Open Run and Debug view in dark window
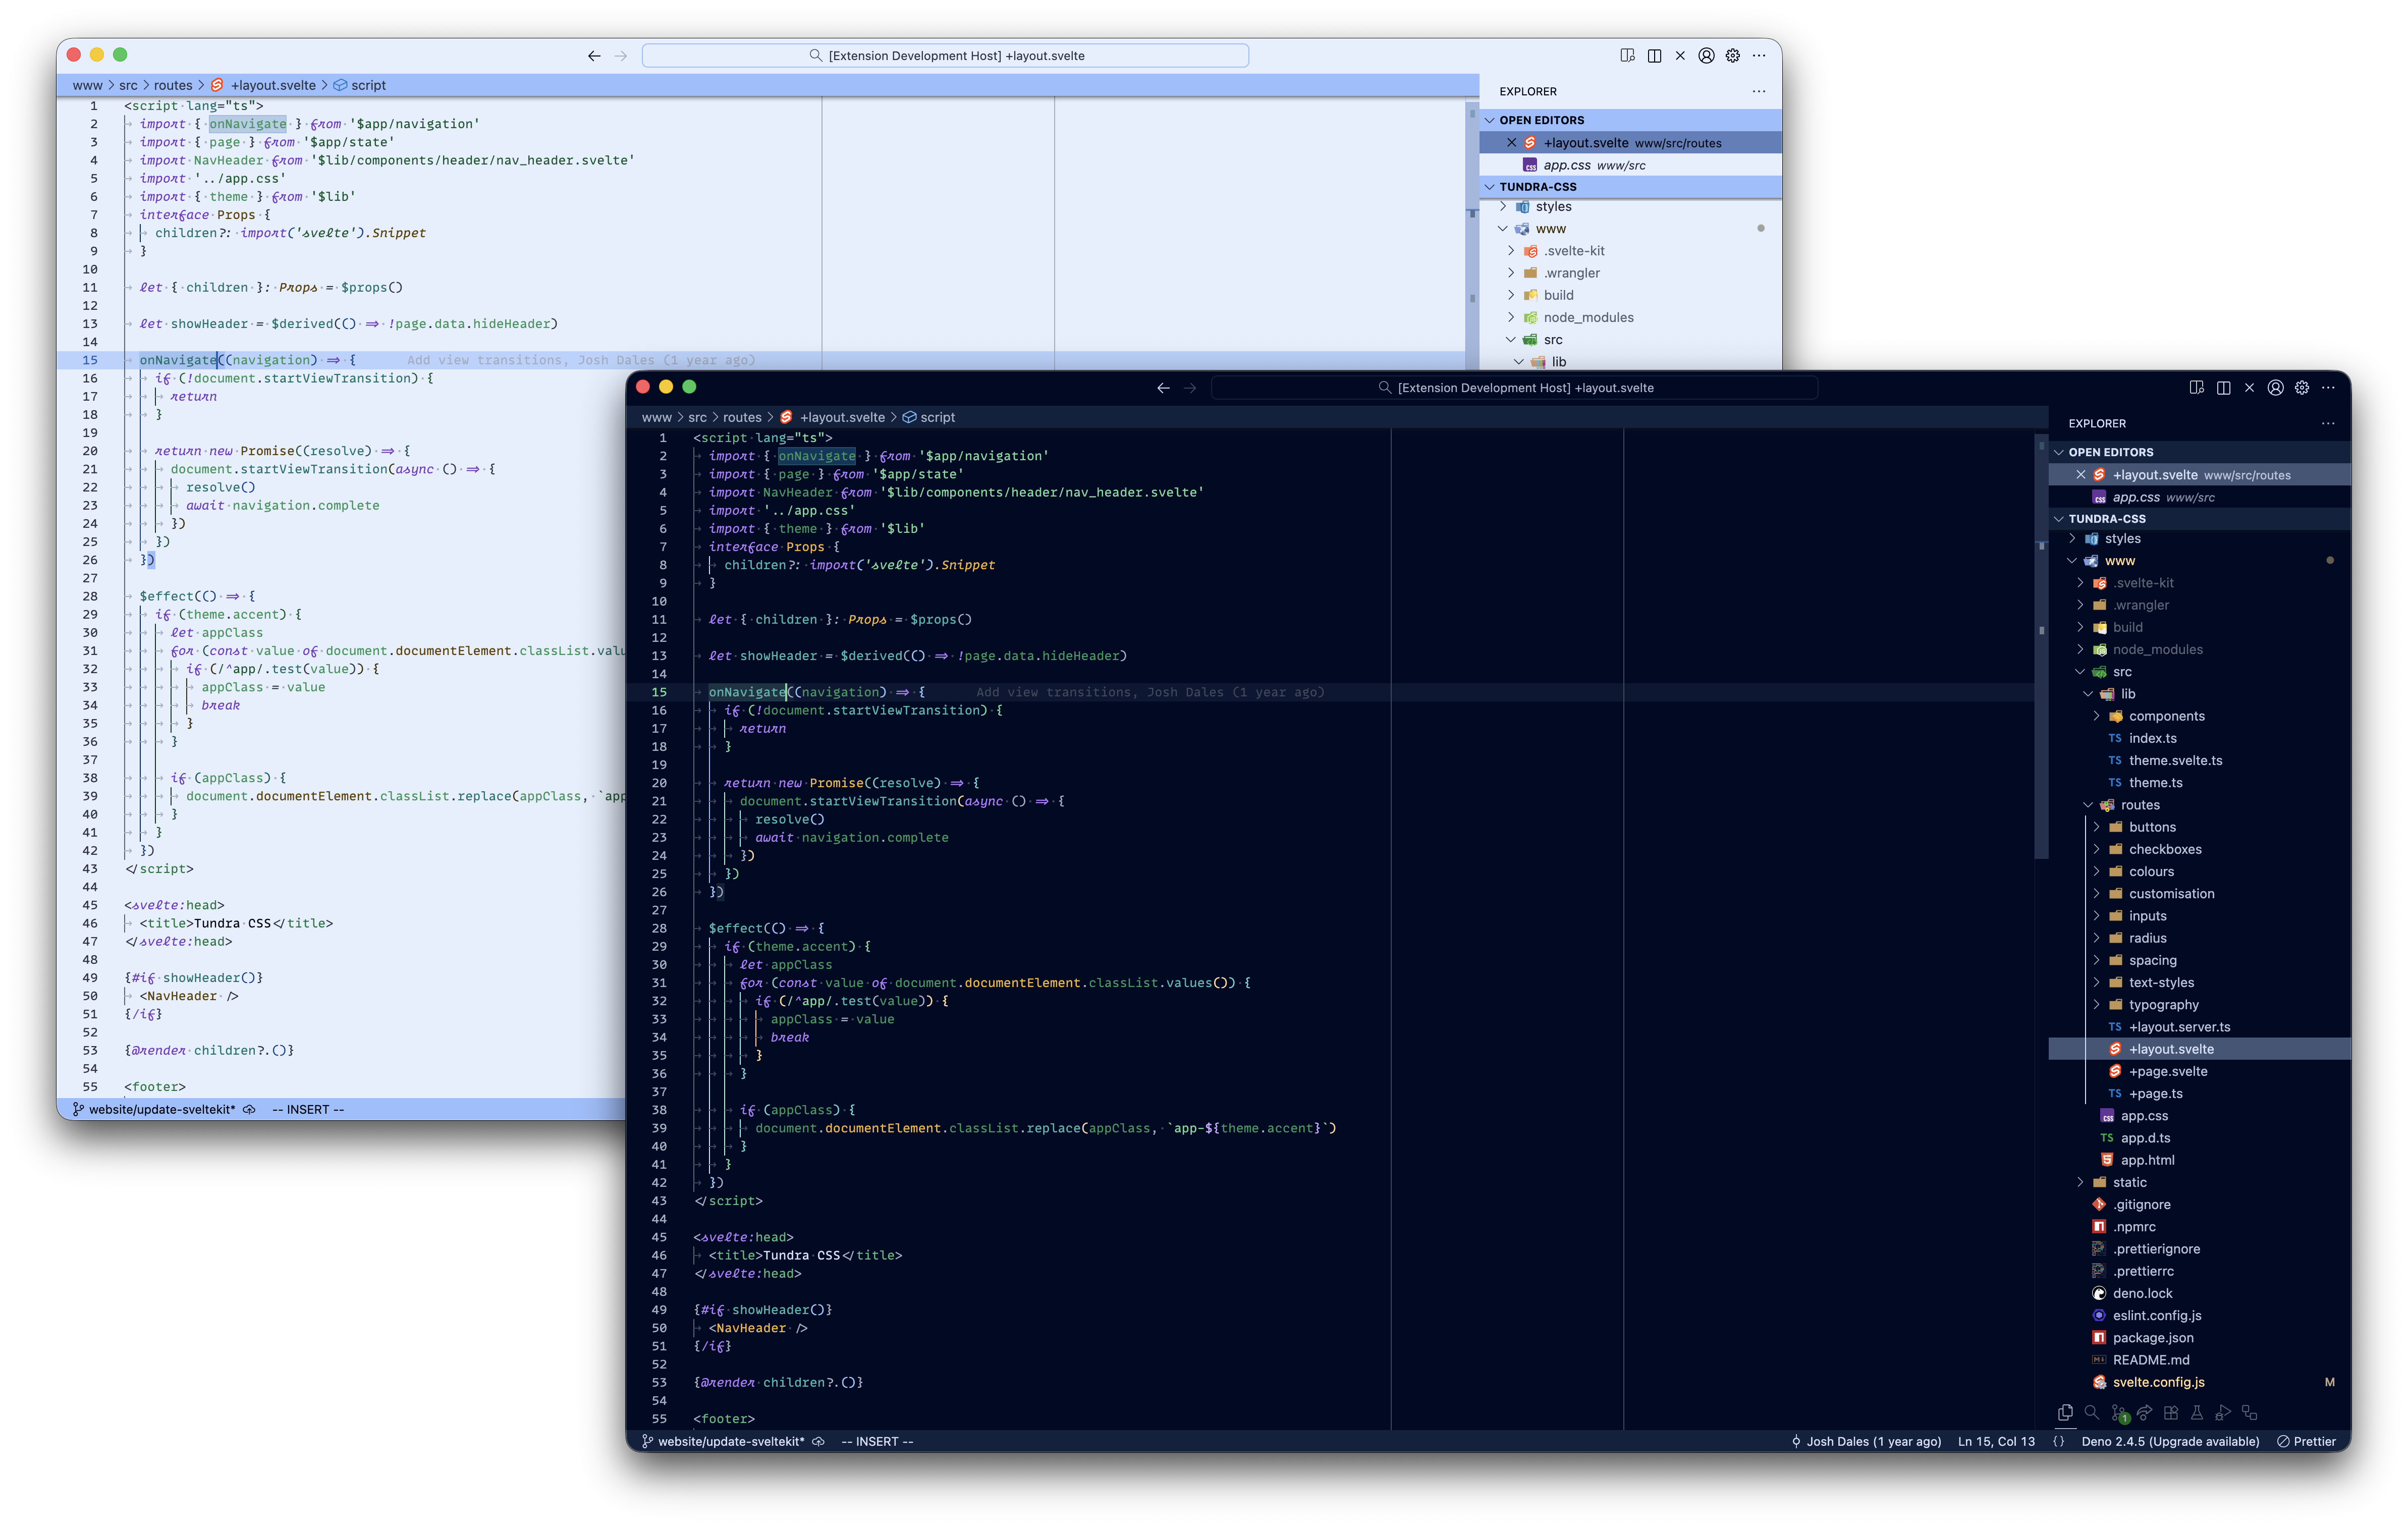The width and height of the screenshot is (2408, 1527). click(x=2222, y=1412)
